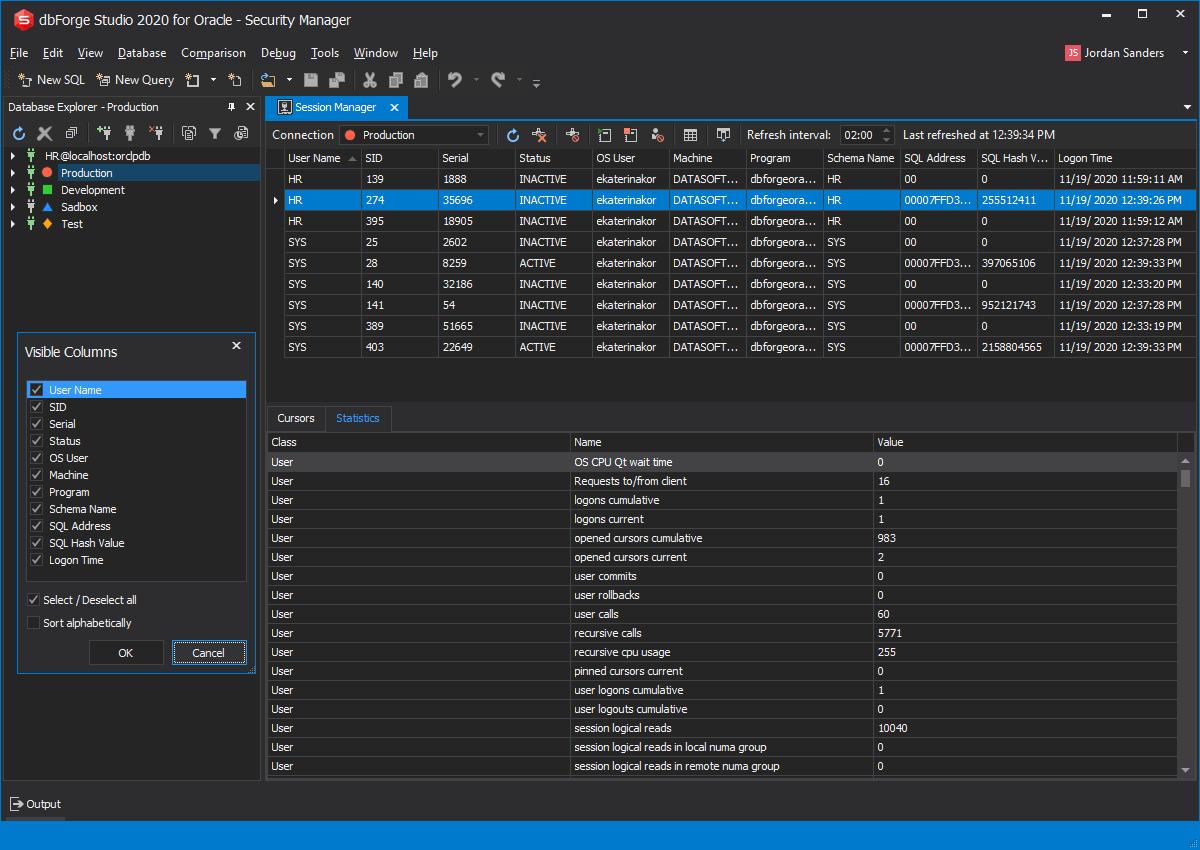Open the Database menu
The width and height of the screenshot is (1200, 850).
coord(142,53)
